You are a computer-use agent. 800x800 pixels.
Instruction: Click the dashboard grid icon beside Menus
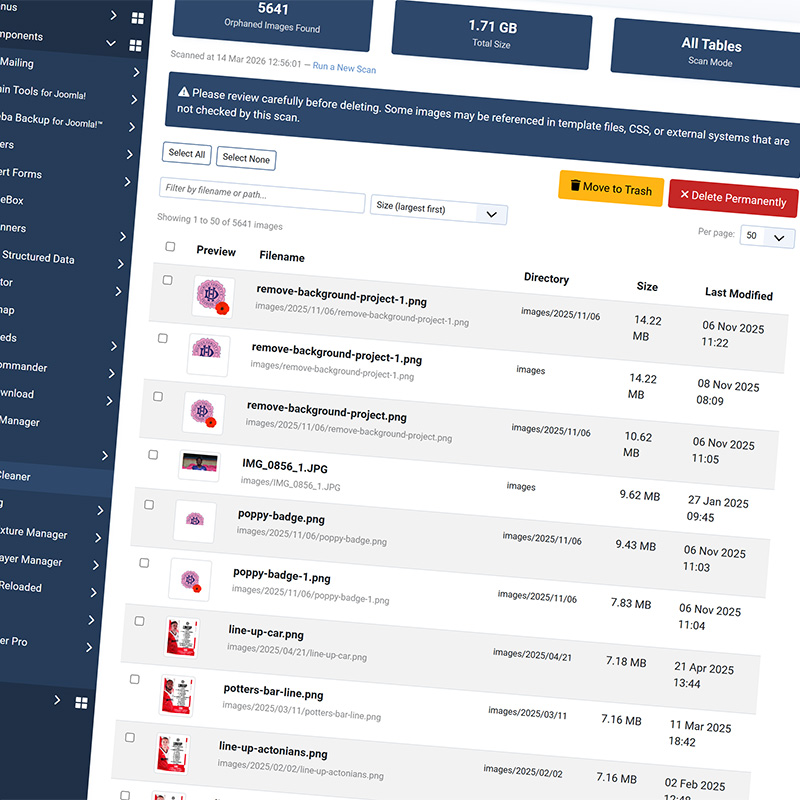(x=138, y=18)
